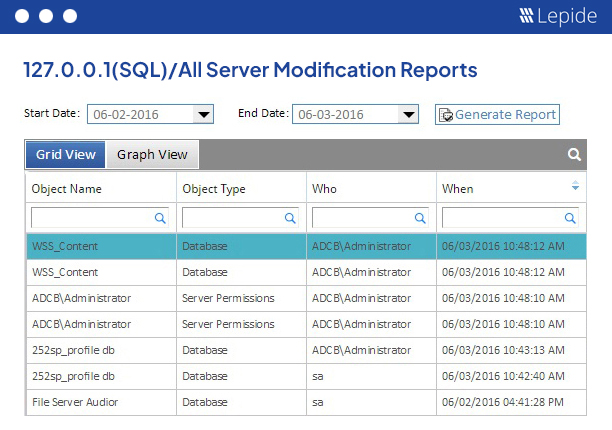Click the Lepide logo
This screenshot has height=430, width=612.
[558, 16]
